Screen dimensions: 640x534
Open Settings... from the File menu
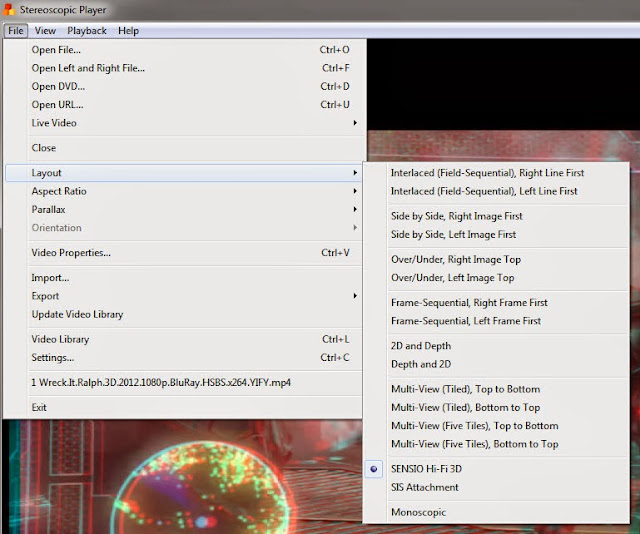[x=184, y=358]
